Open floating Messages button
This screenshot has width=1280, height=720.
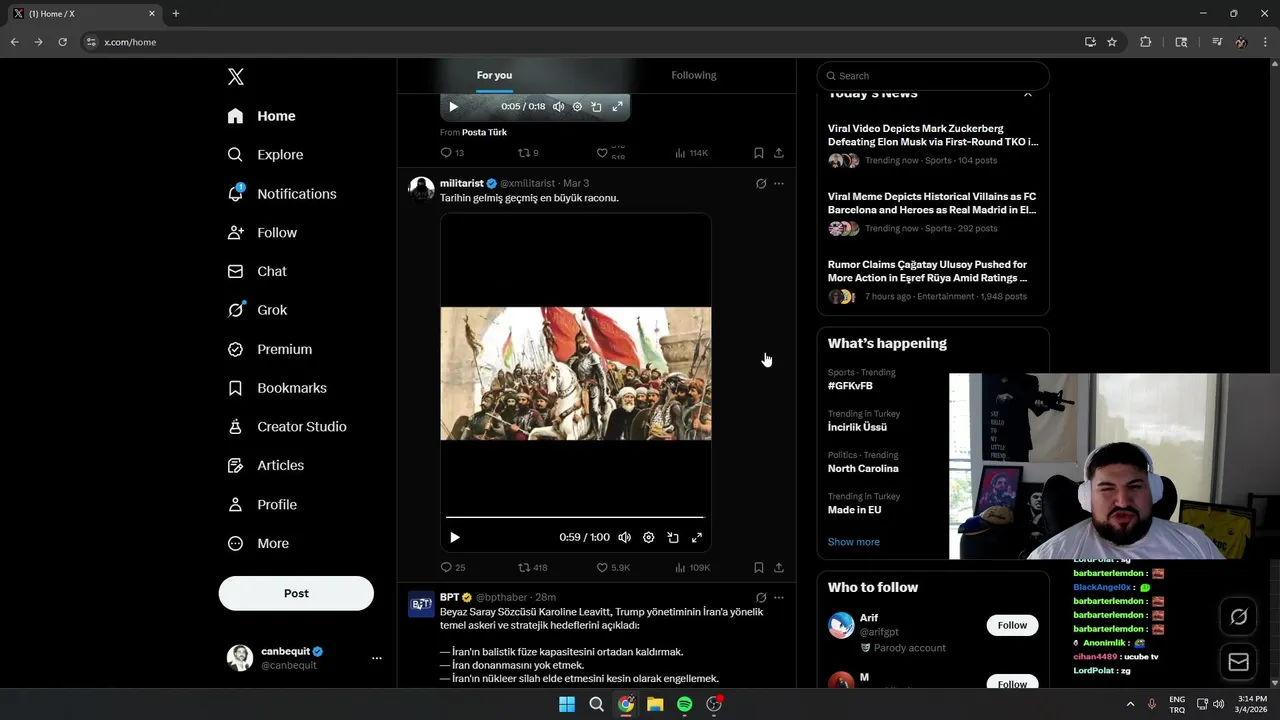pos(1238,662)
